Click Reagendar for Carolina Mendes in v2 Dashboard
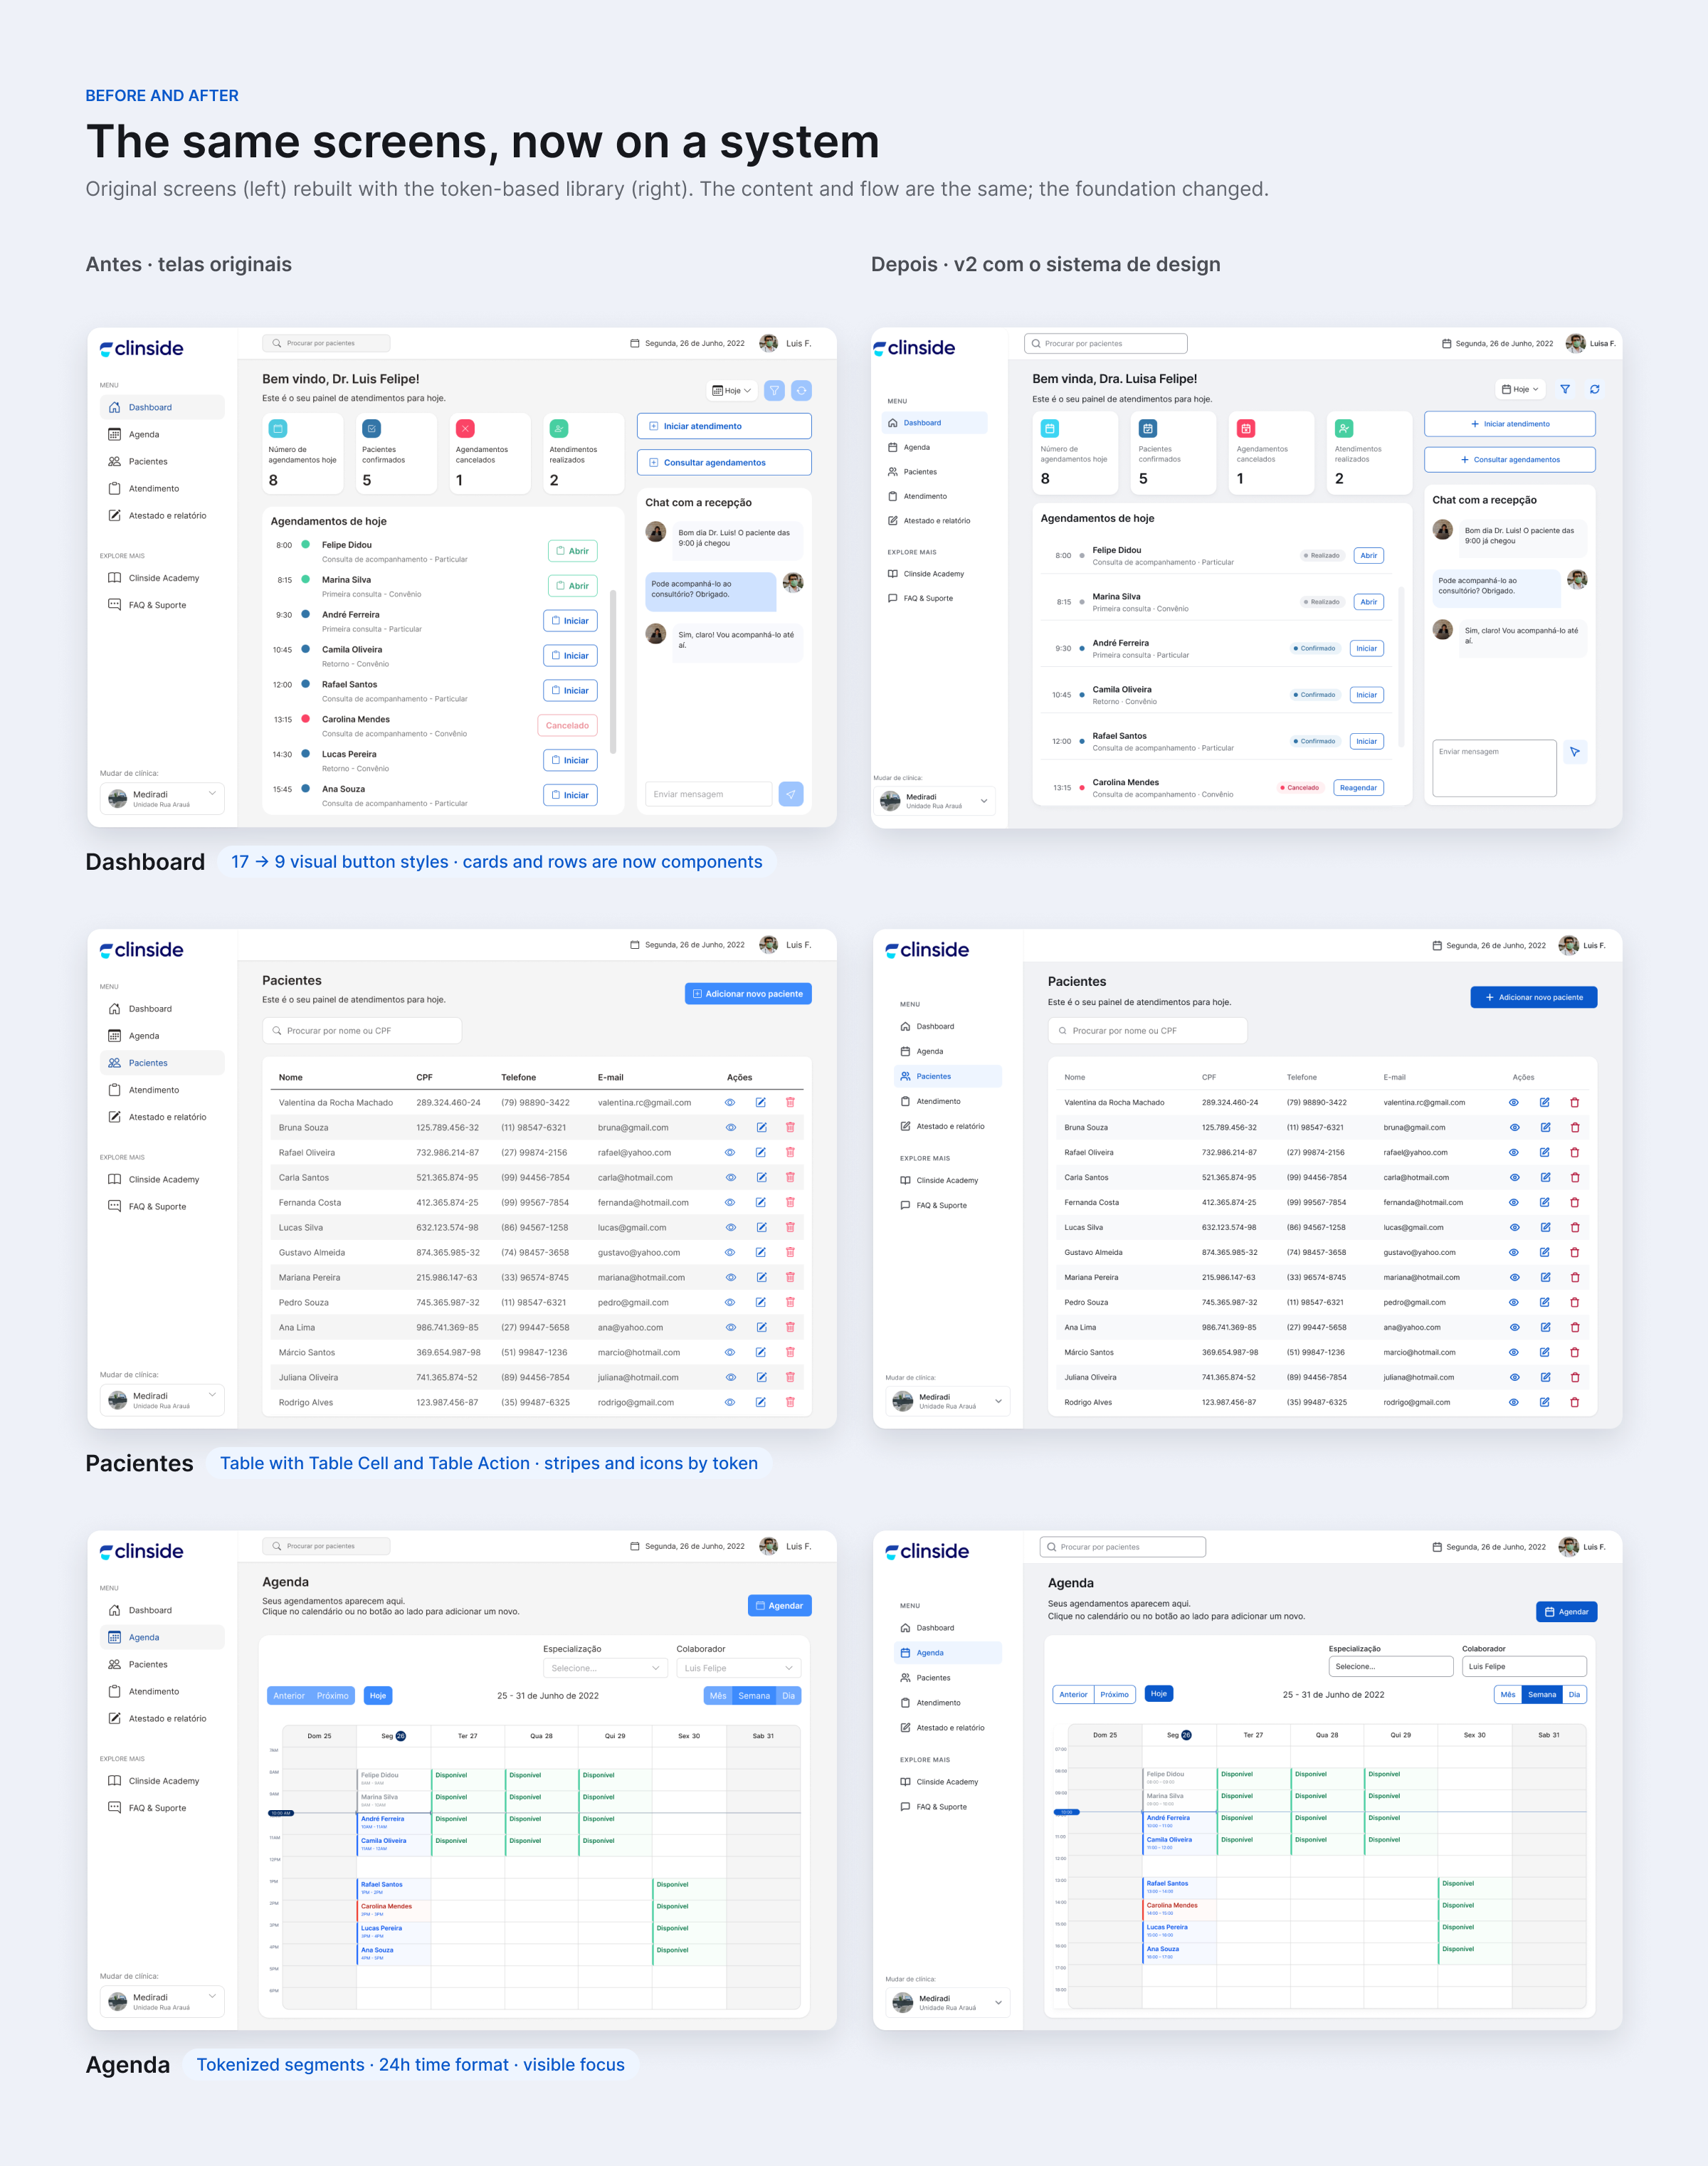The image size is (1708, 2166). (x=1358, y=787)
